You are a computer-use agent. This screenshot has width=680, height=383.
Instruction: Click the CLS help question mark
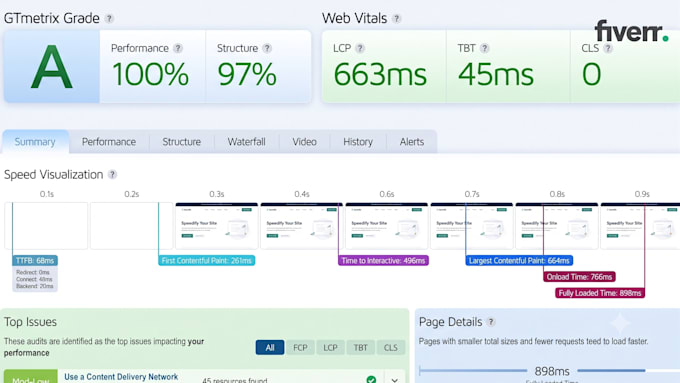click(x=608, y=48)
